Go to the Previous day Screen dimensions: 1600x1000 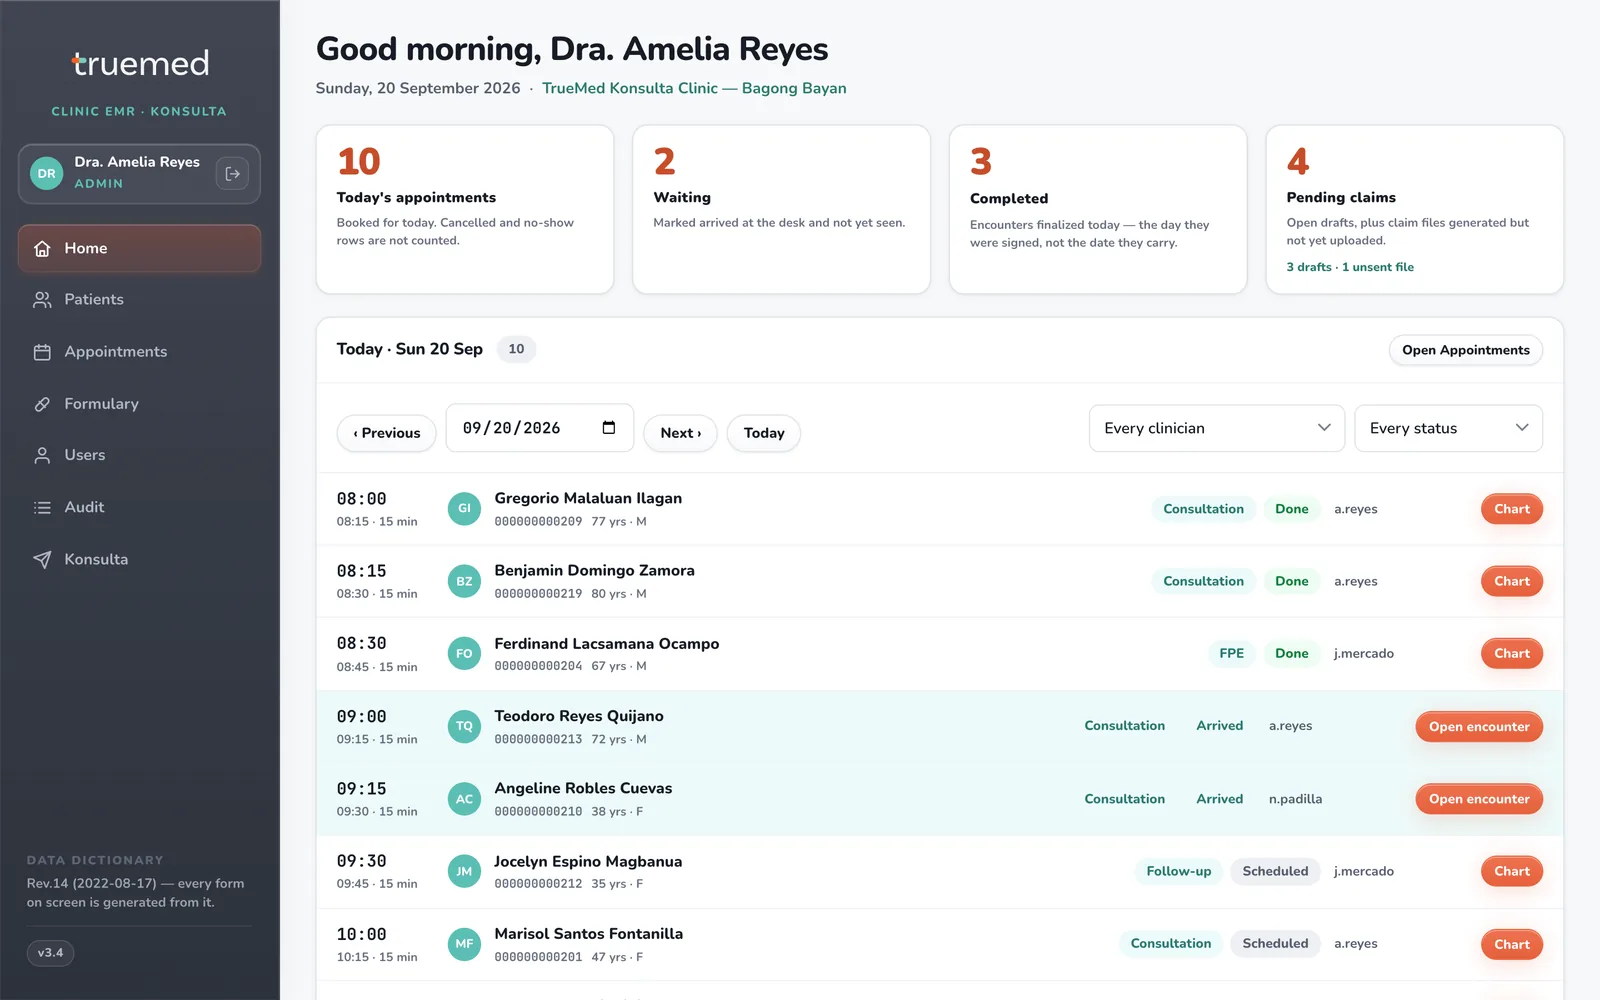click(387, 433)
